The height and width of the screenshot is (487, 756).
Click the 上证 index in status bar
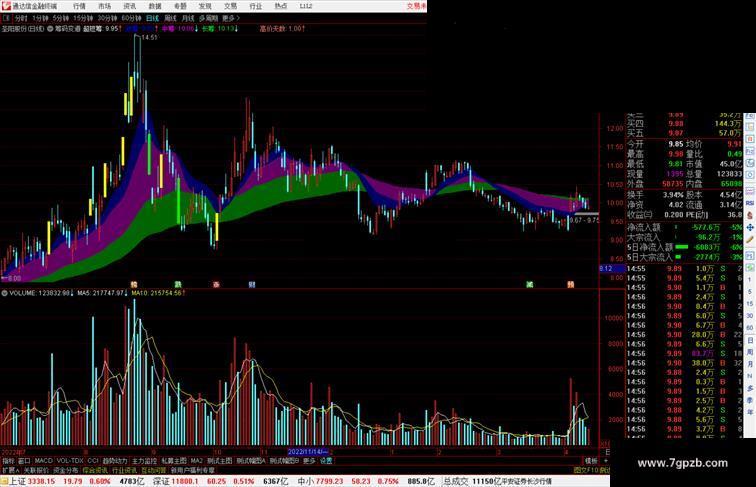tap(17, 481)
